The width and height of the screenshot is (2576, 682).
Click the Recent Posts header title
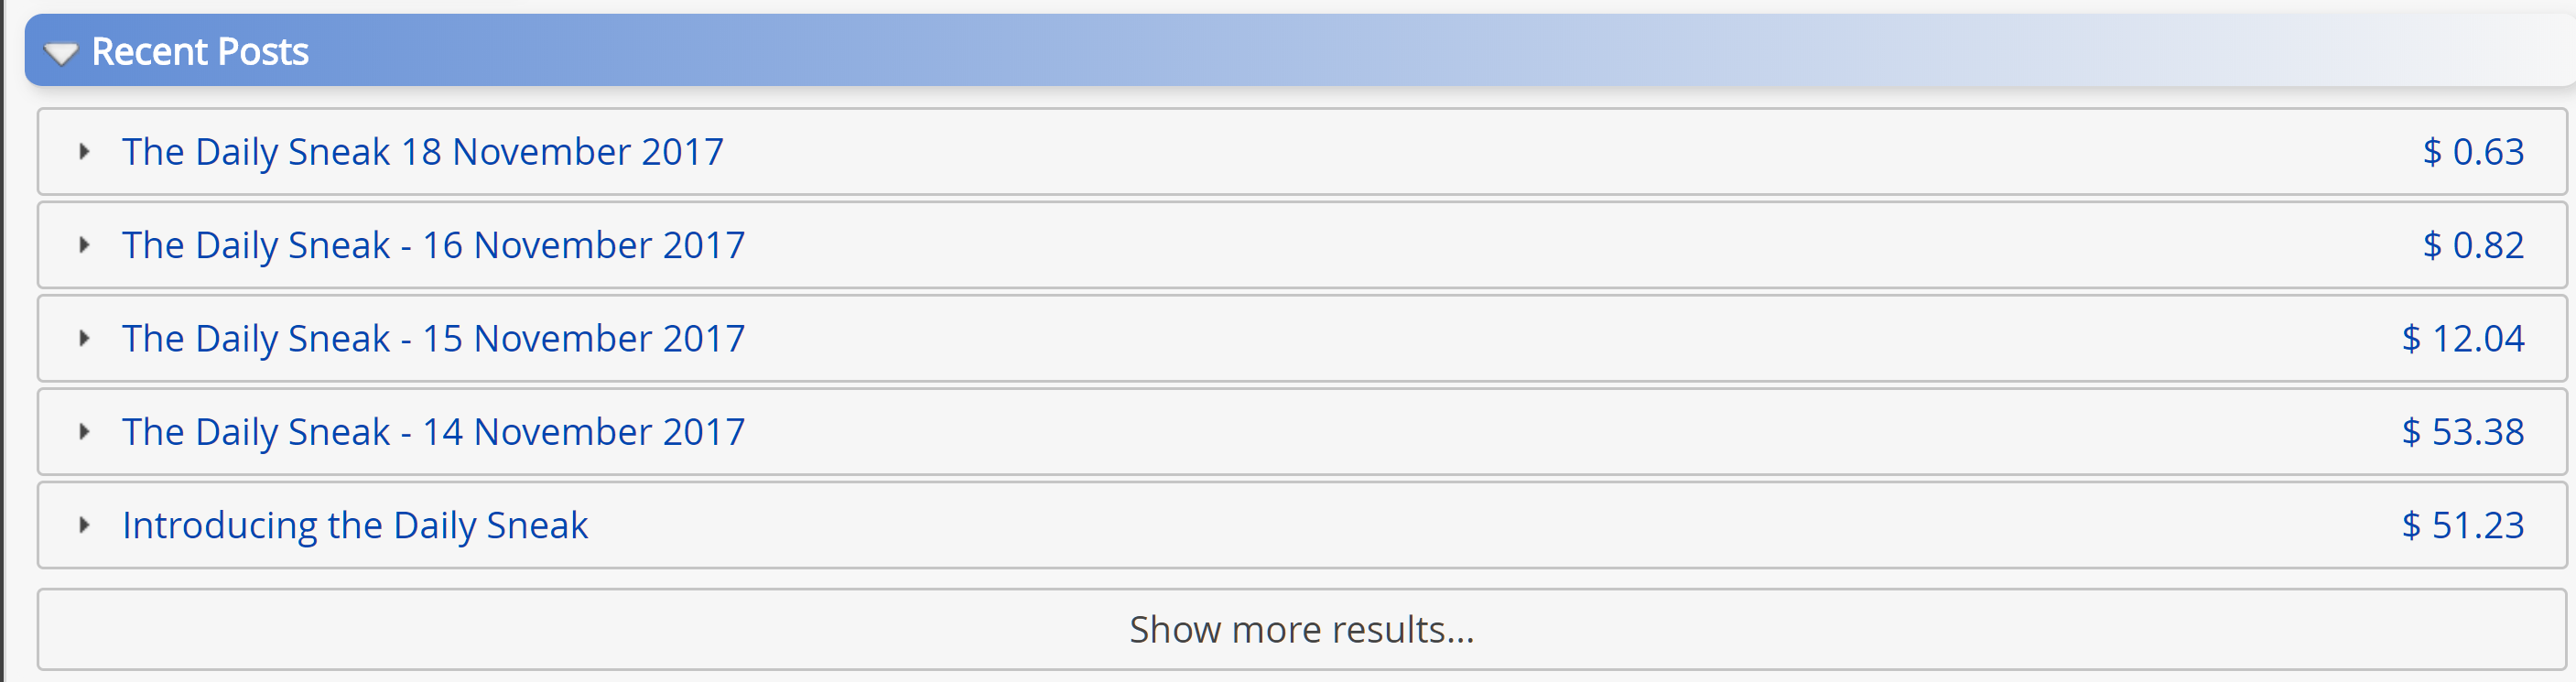[200, 52]
